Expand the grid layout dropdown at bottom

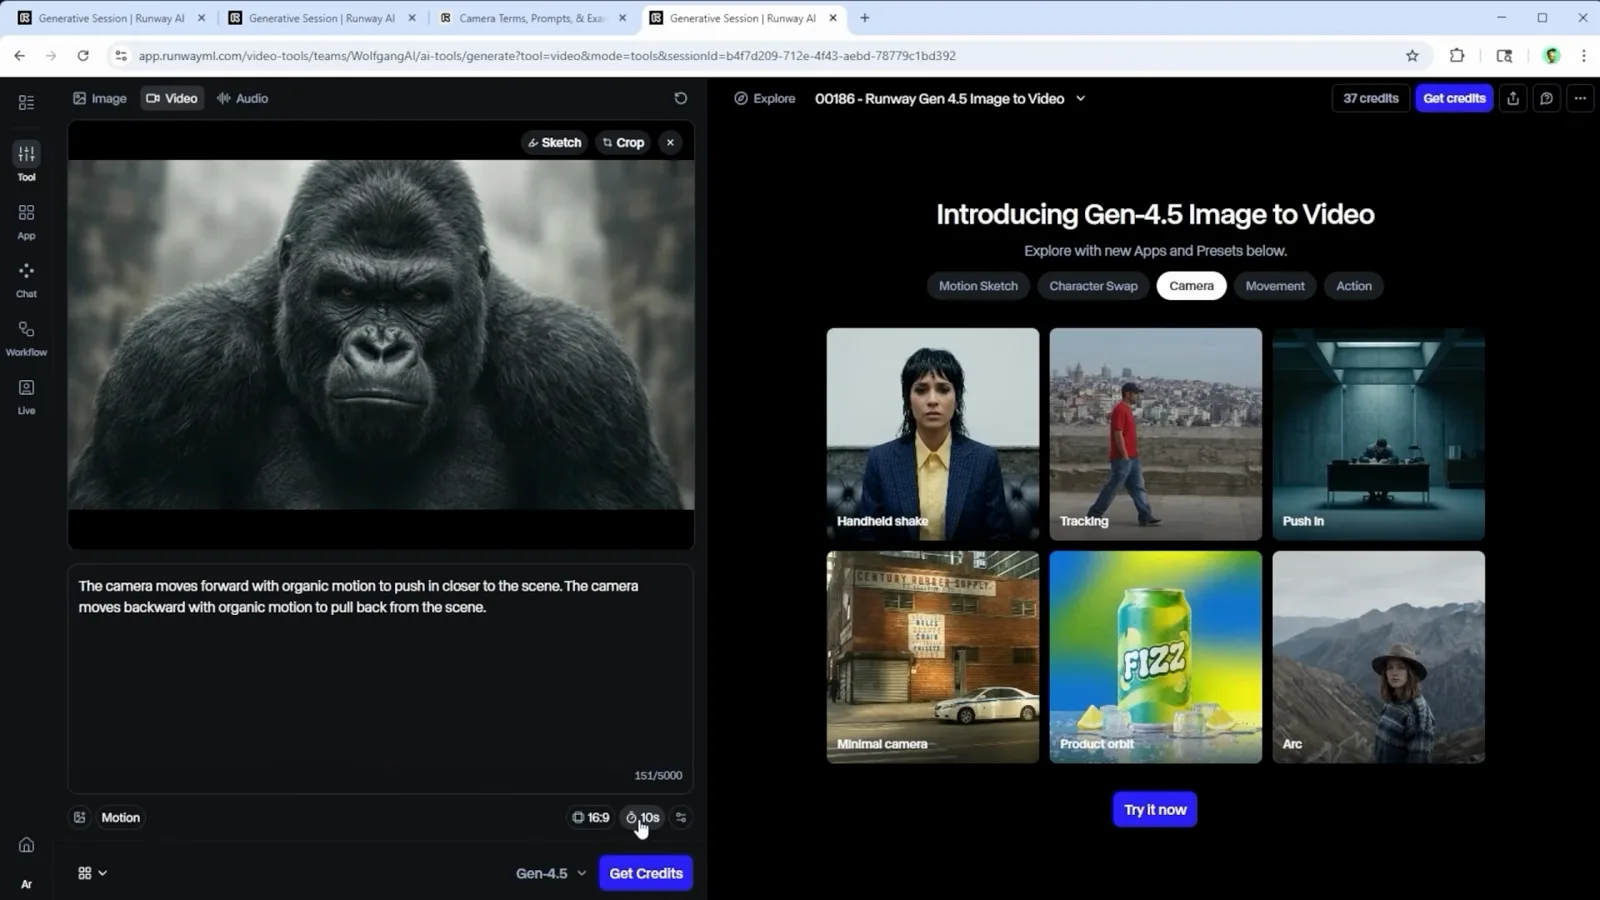92,873
